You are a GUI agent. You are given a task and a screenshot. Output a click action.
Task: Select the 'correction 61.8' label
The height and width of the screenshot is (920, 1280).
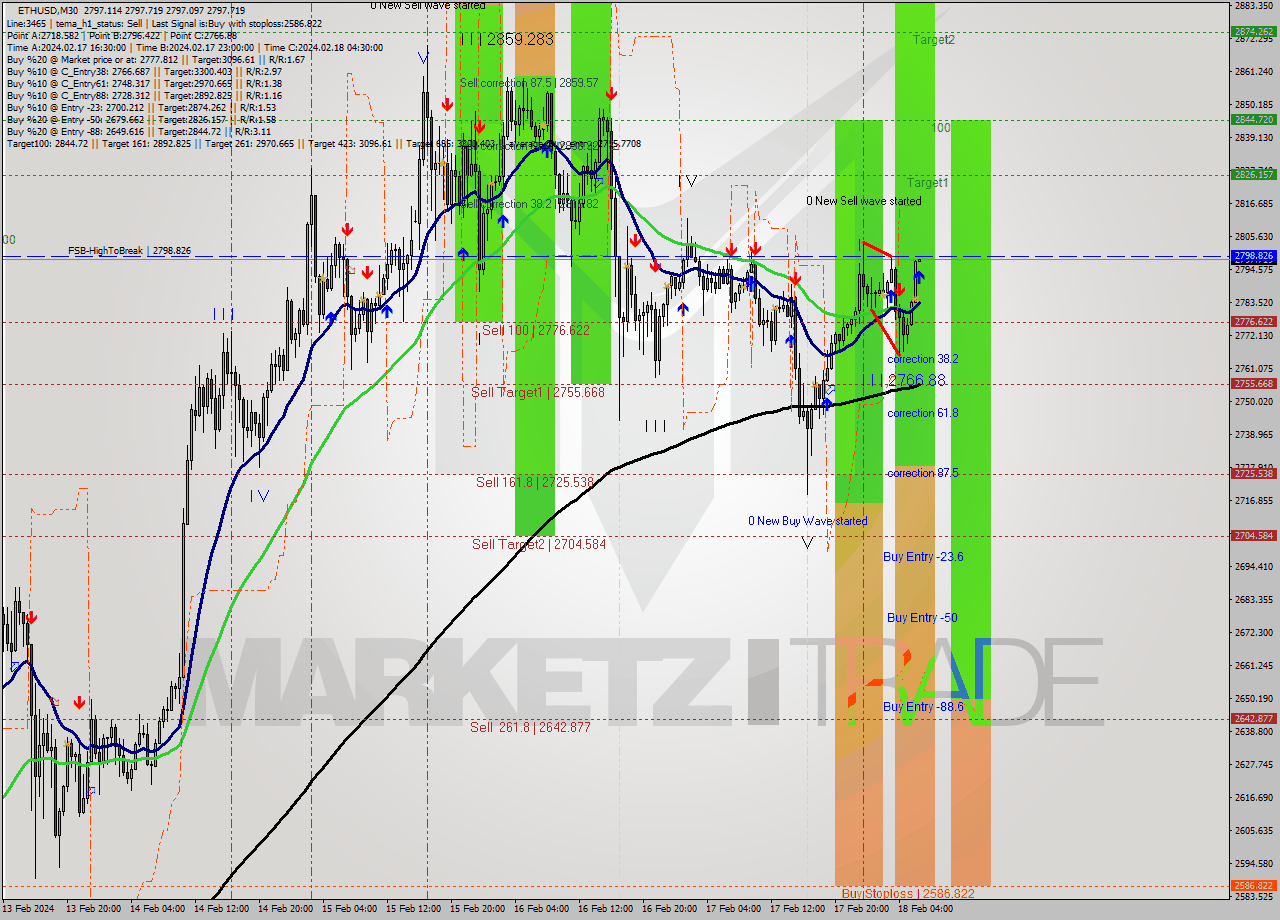922,413
